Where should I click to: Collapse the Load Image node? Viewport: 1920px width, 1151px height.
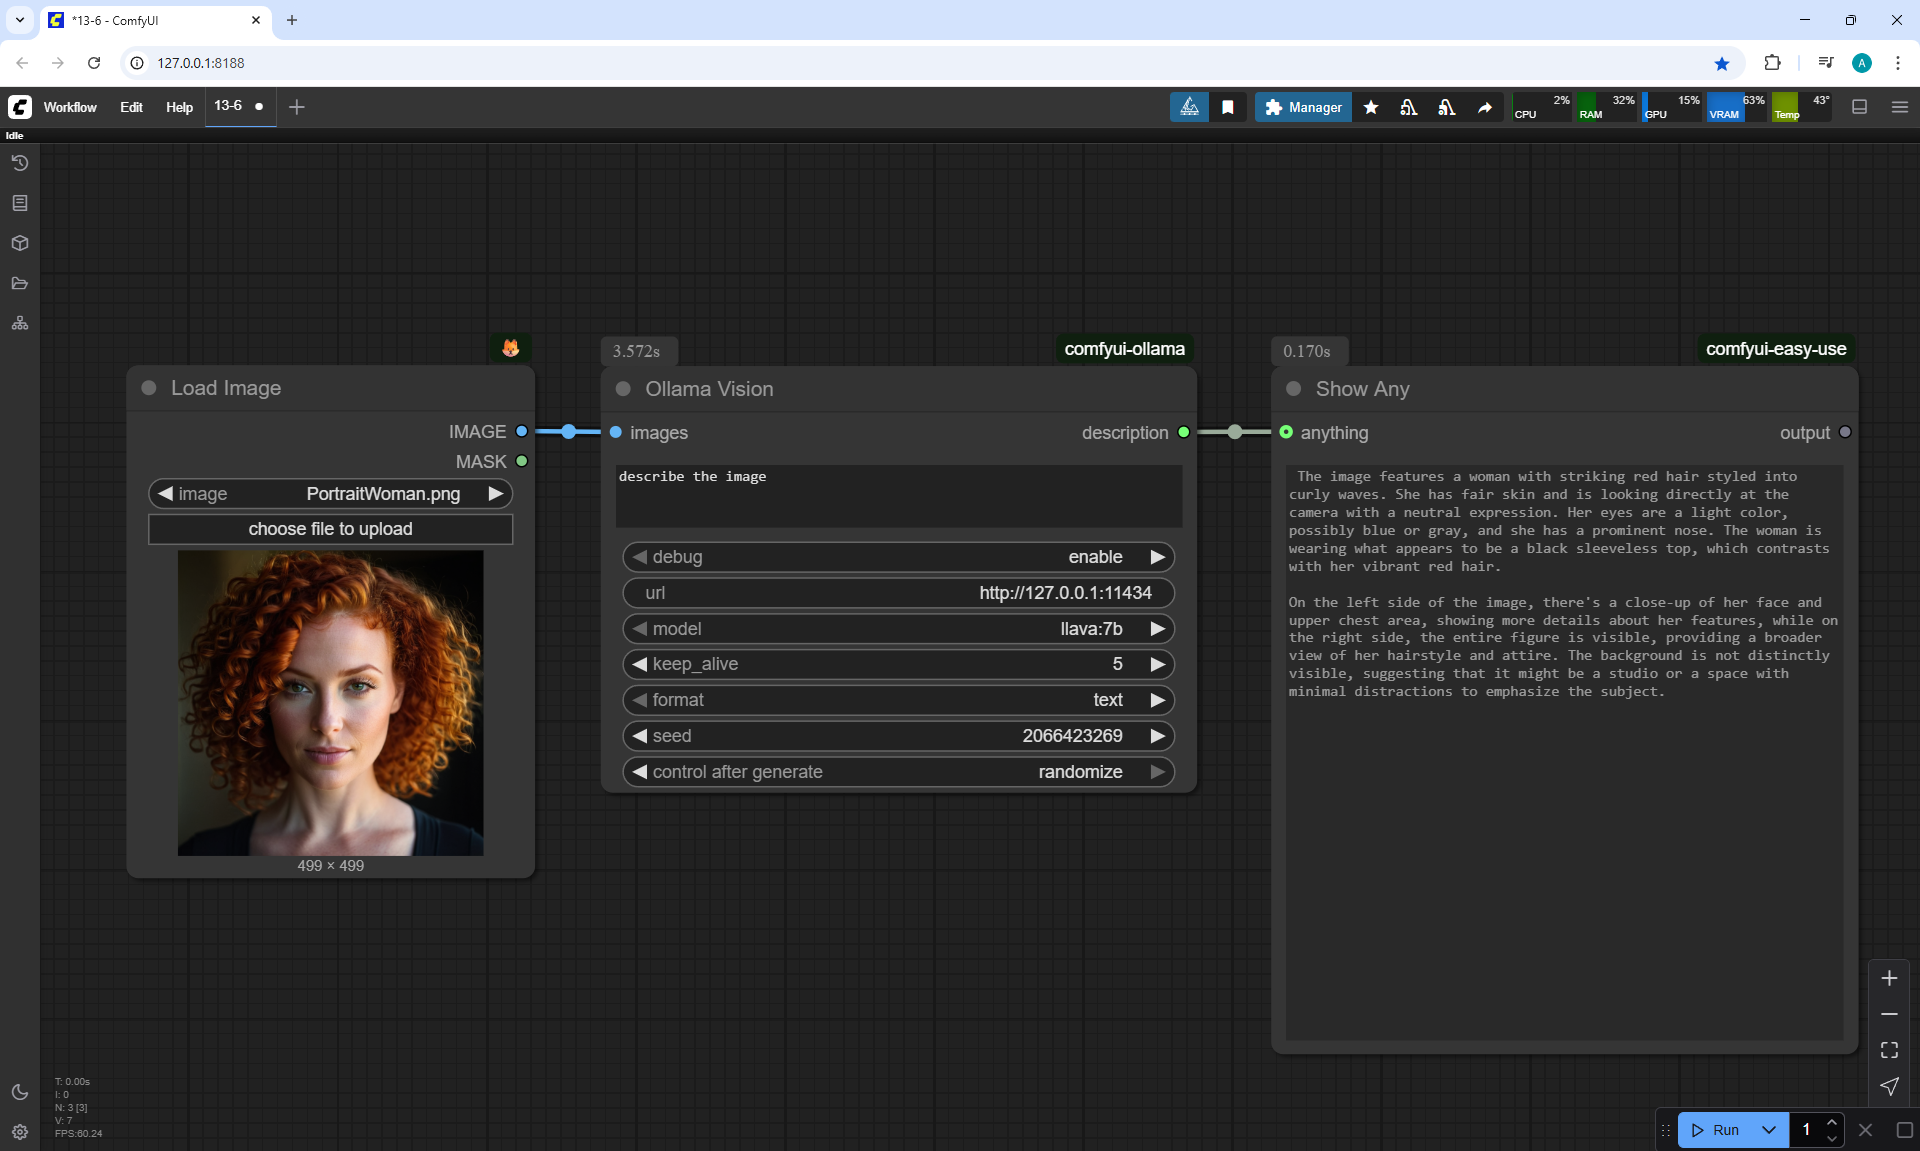coord(149,388)
